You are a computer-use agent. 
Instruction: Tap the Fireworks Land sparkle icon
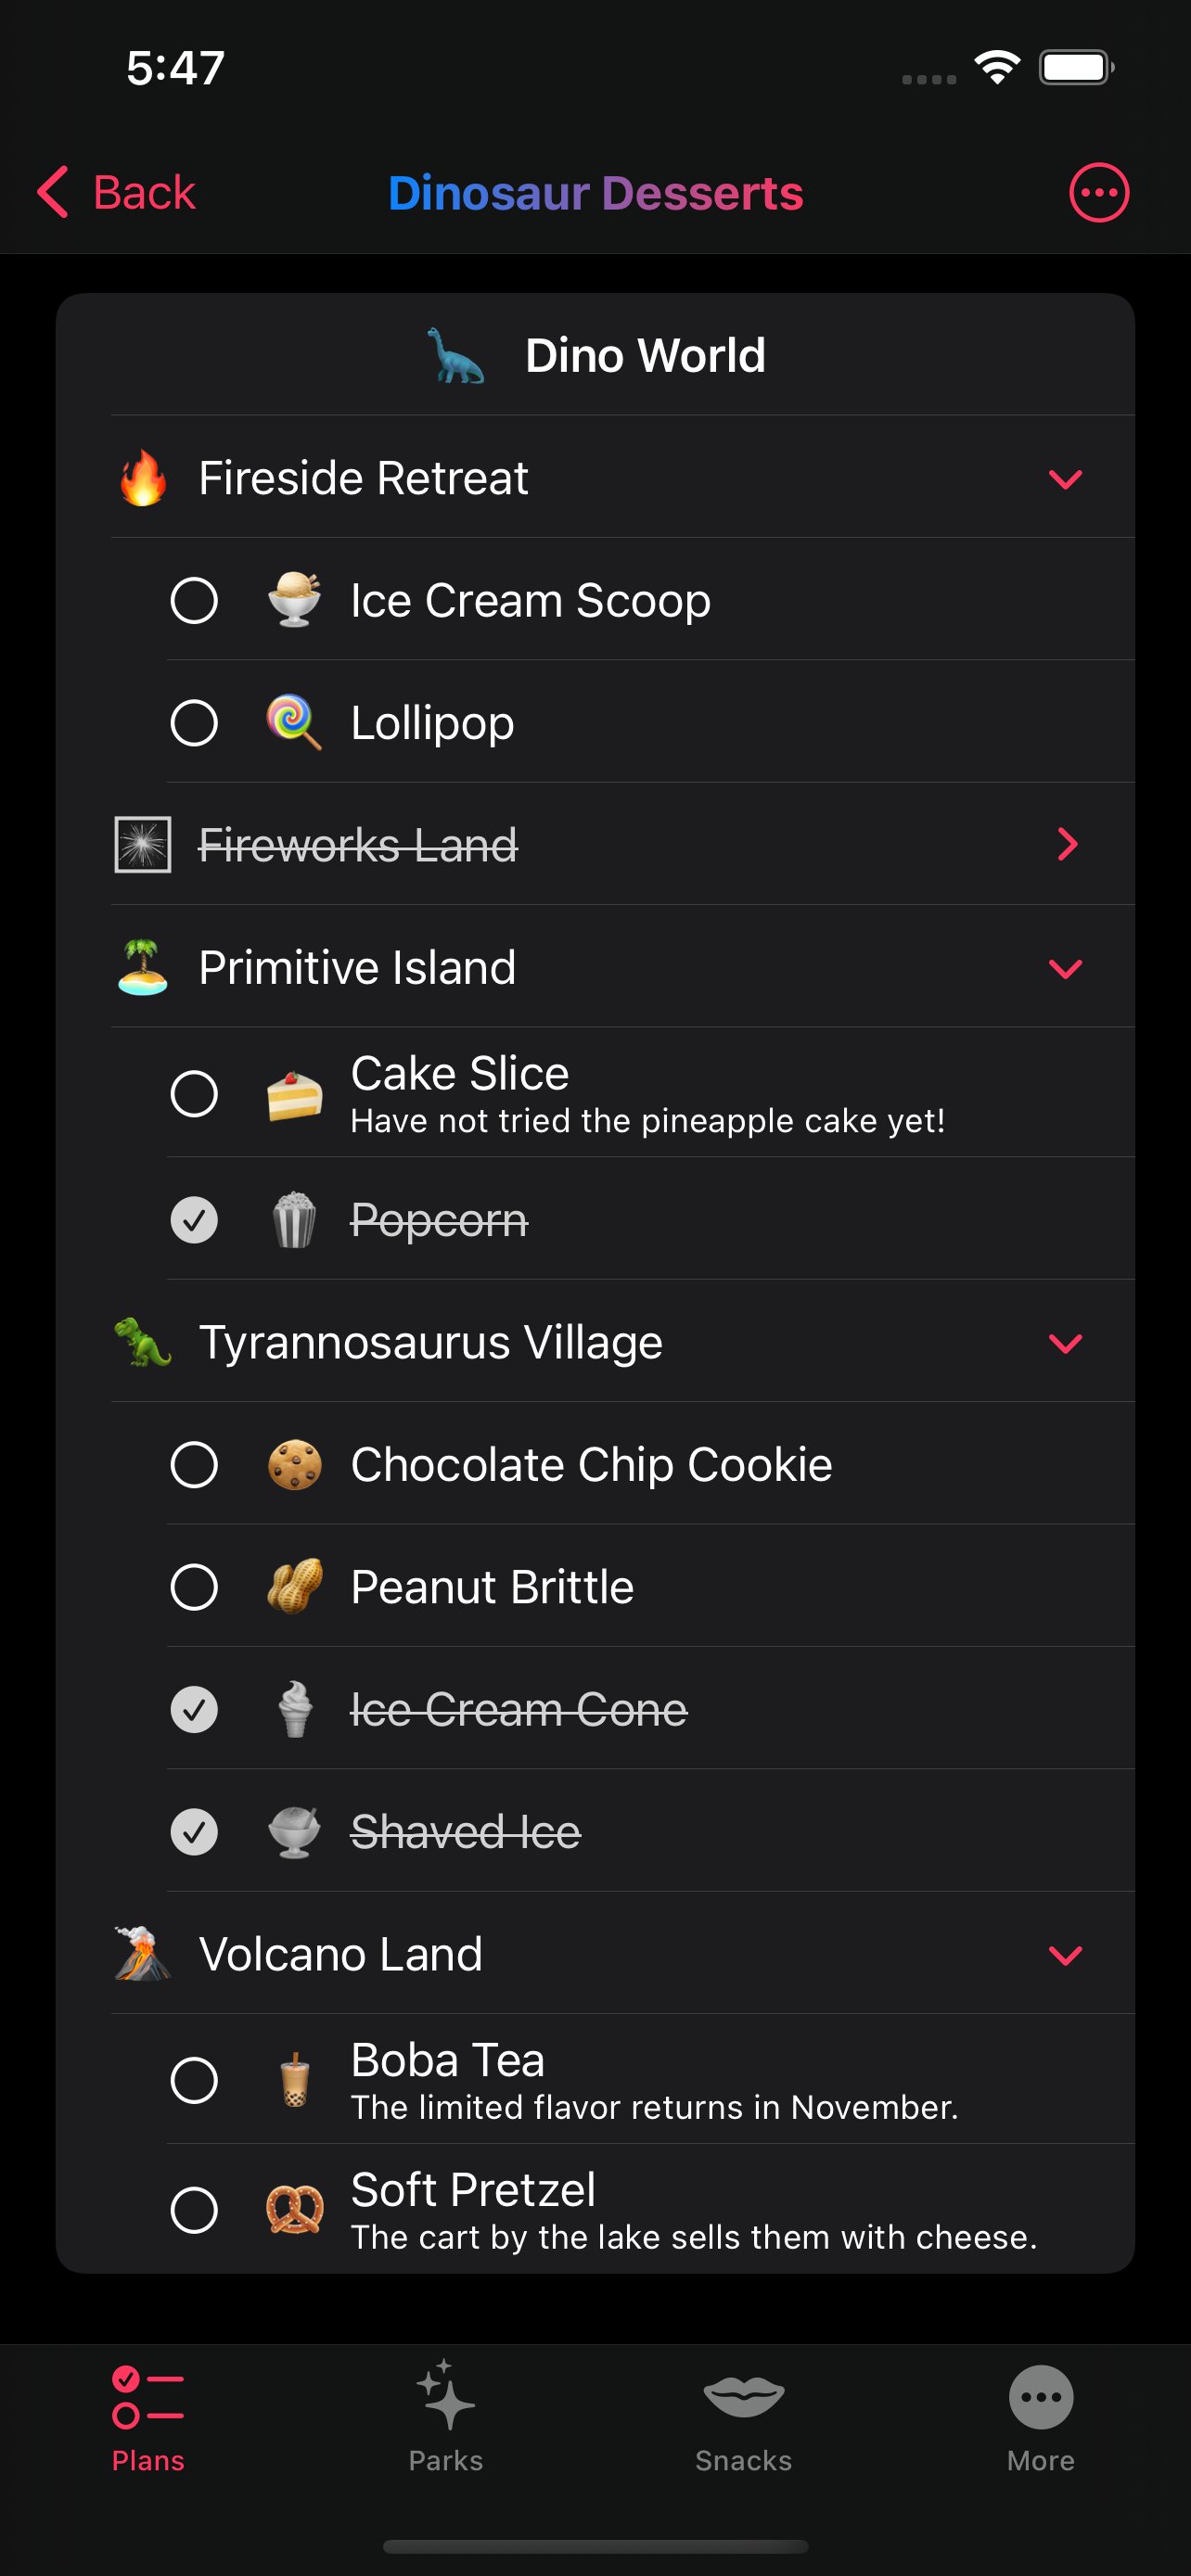click(143, 845)
